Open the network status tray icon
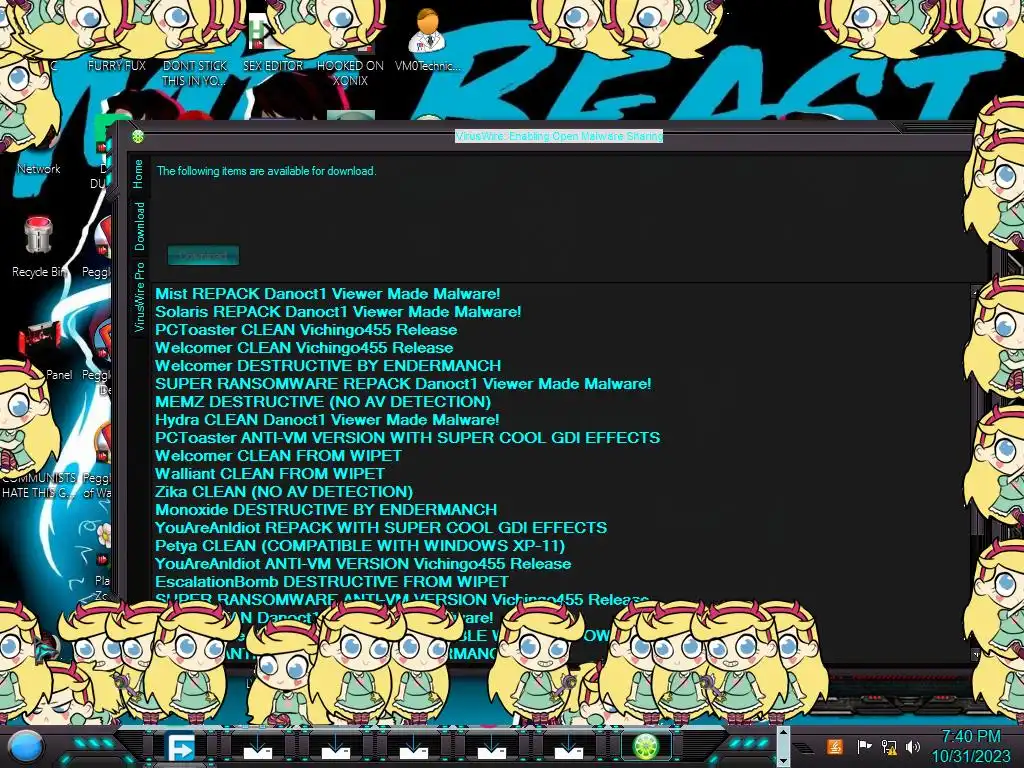The image size is (1024, 768). pyautogui.click(x=889, y=746)
